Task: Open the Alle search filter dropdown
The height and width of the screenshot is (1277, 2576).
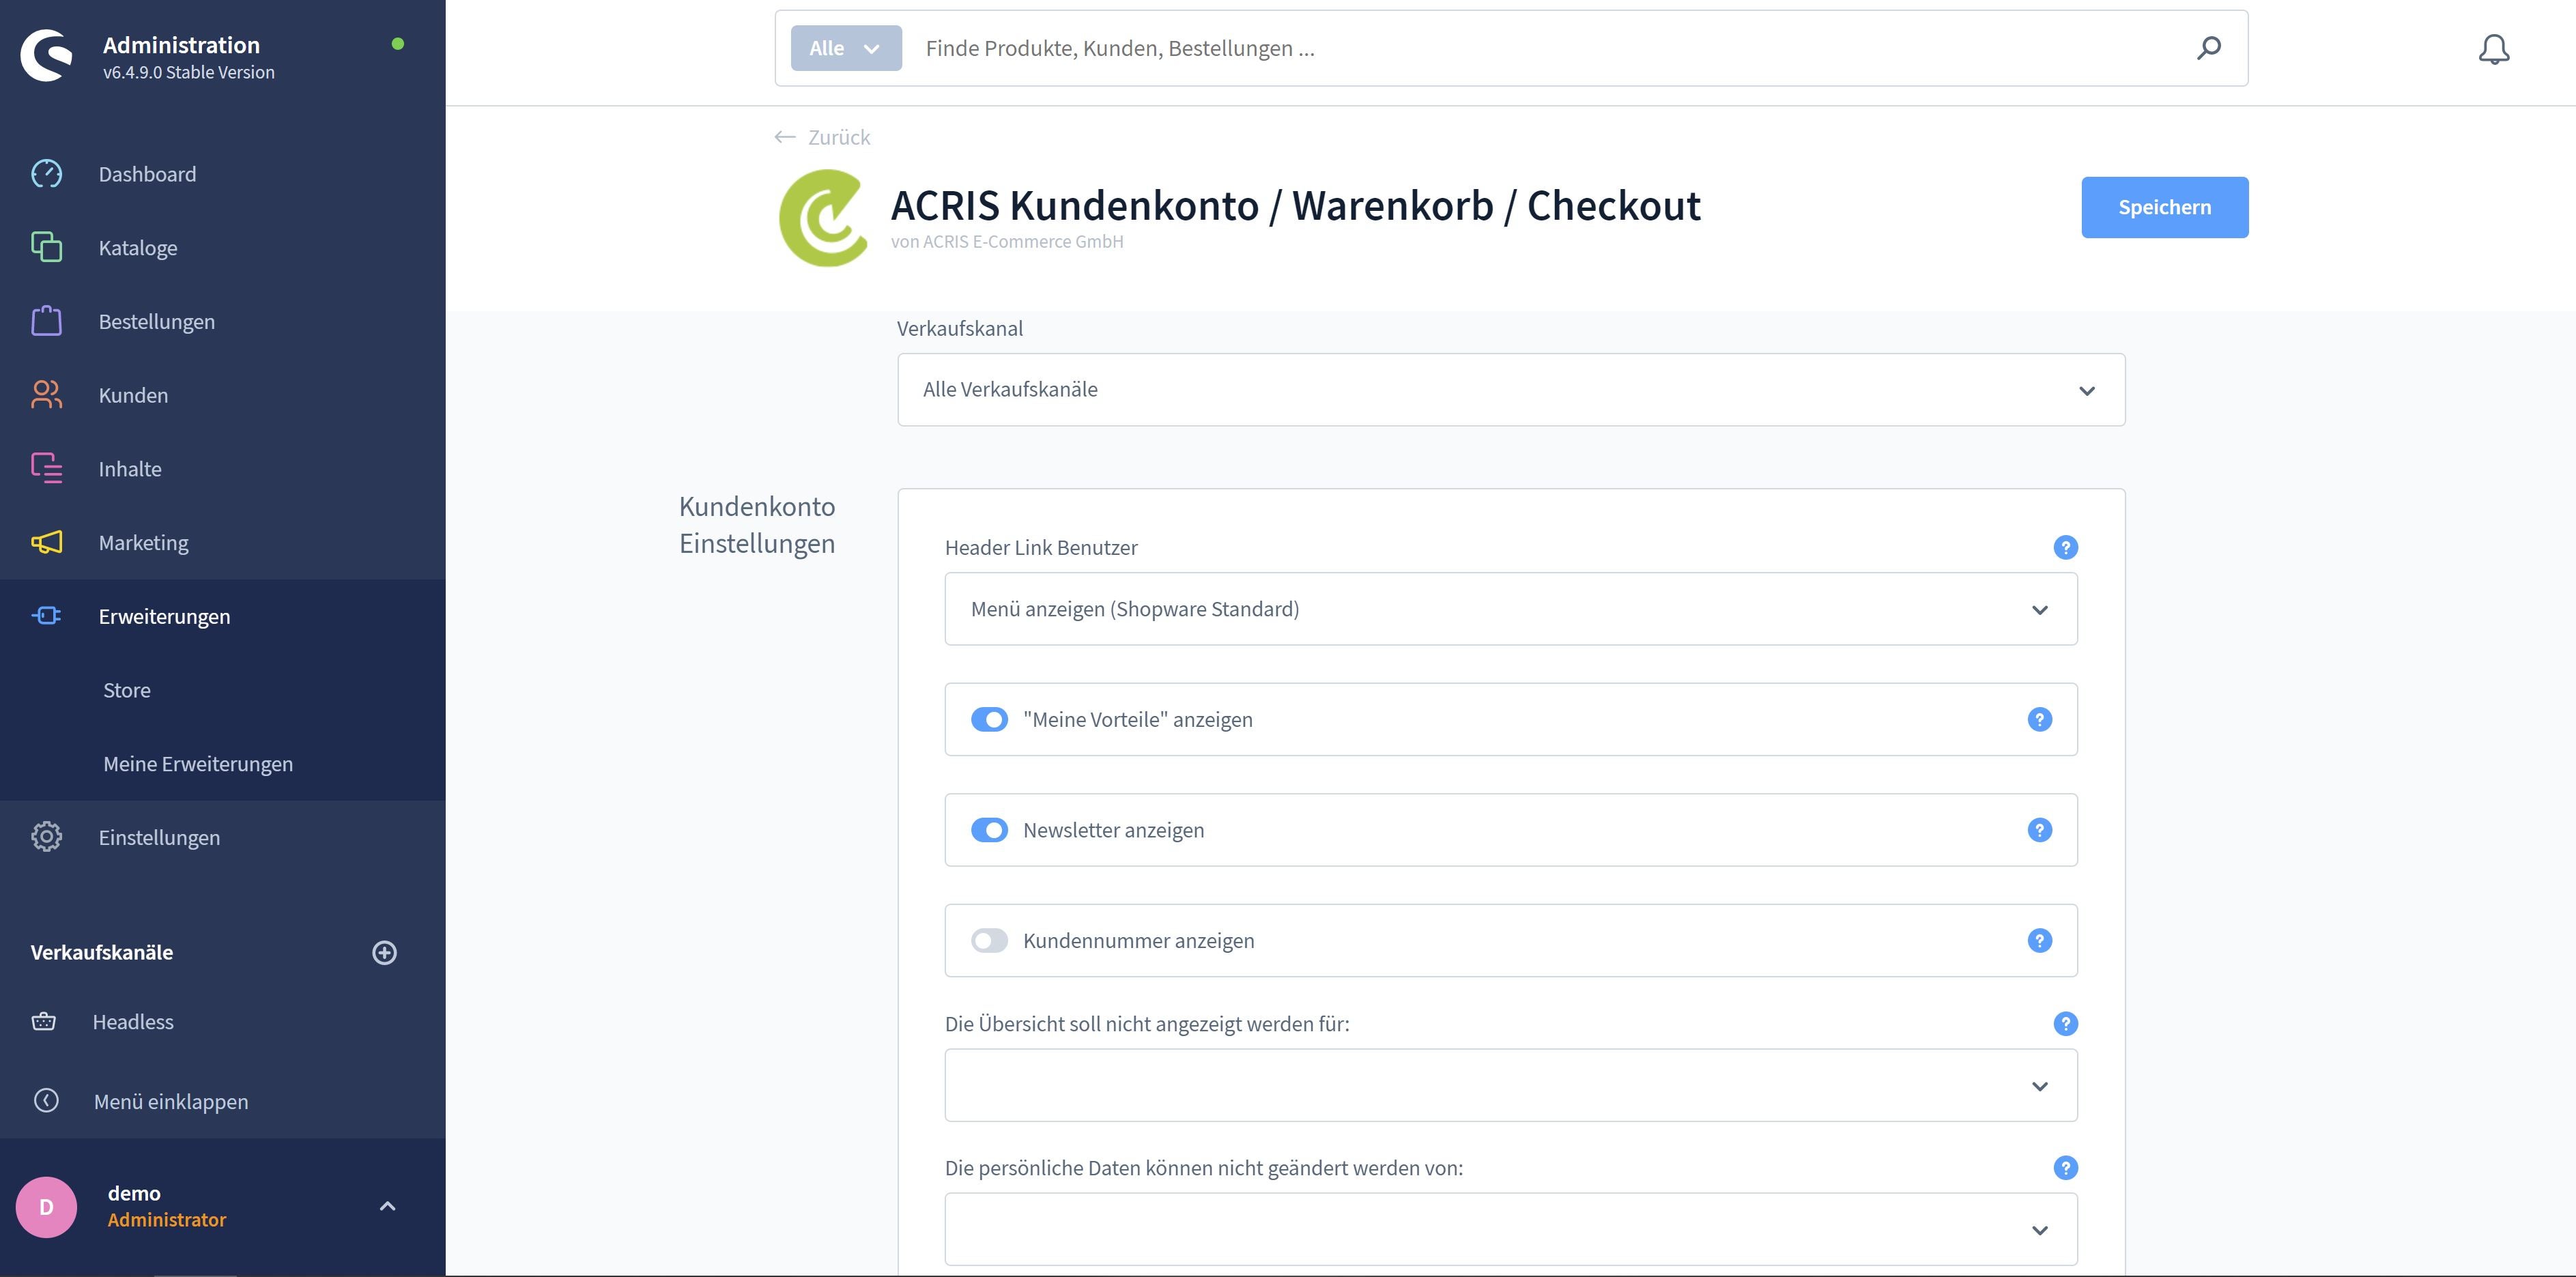Action: (x=846, y=48)
